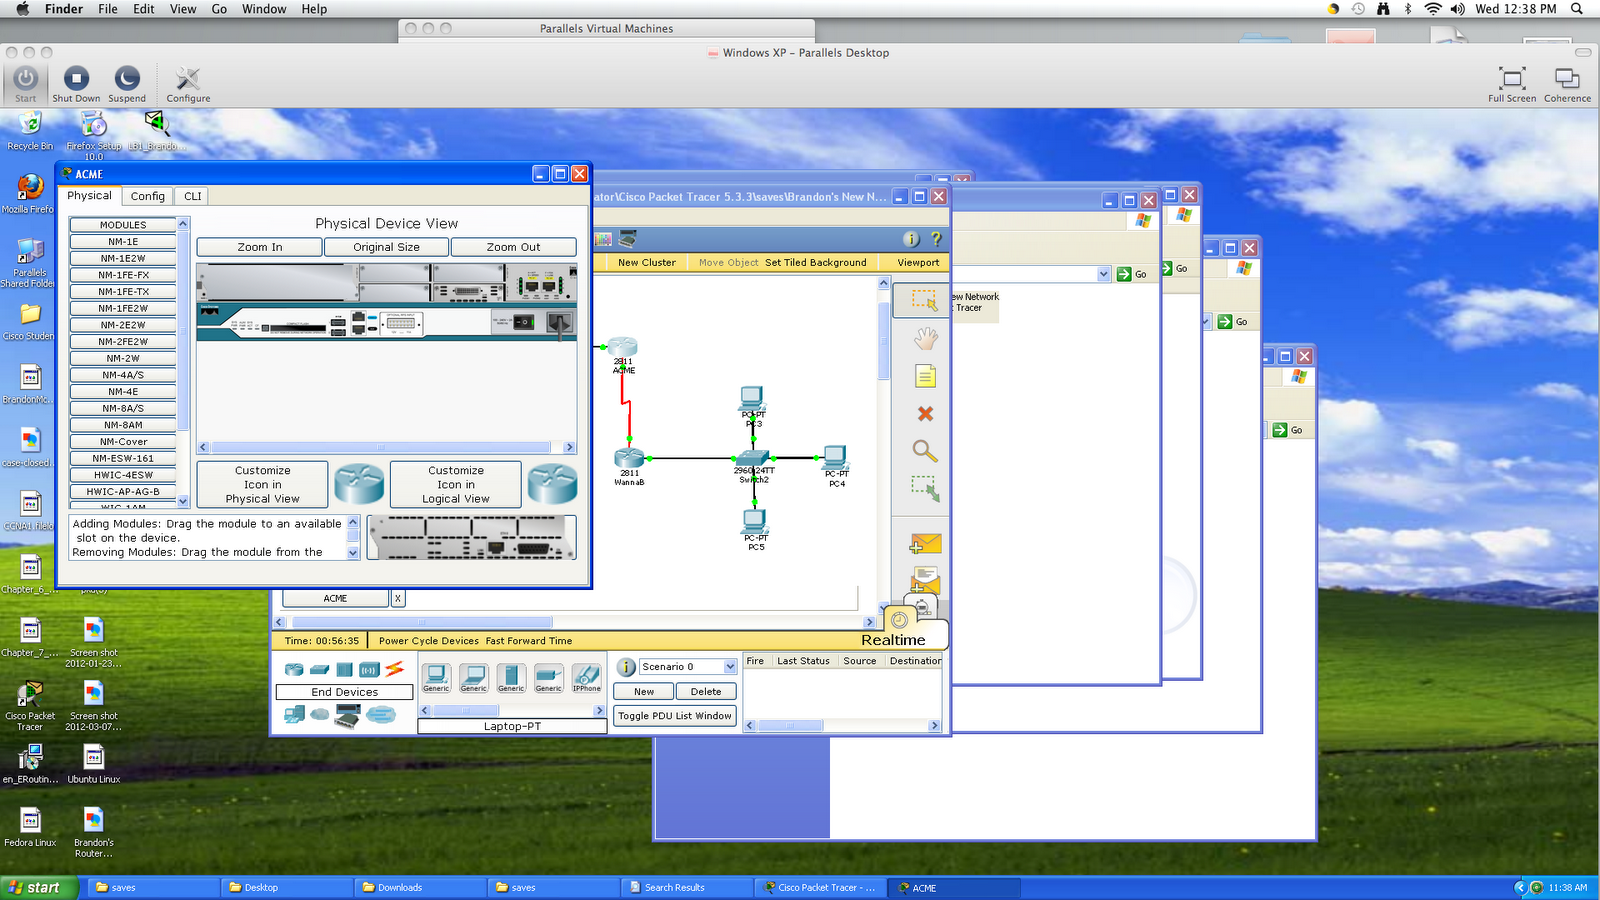Click the info icon next to the help icon
1600x900 pixels.
tap(911, 239)
